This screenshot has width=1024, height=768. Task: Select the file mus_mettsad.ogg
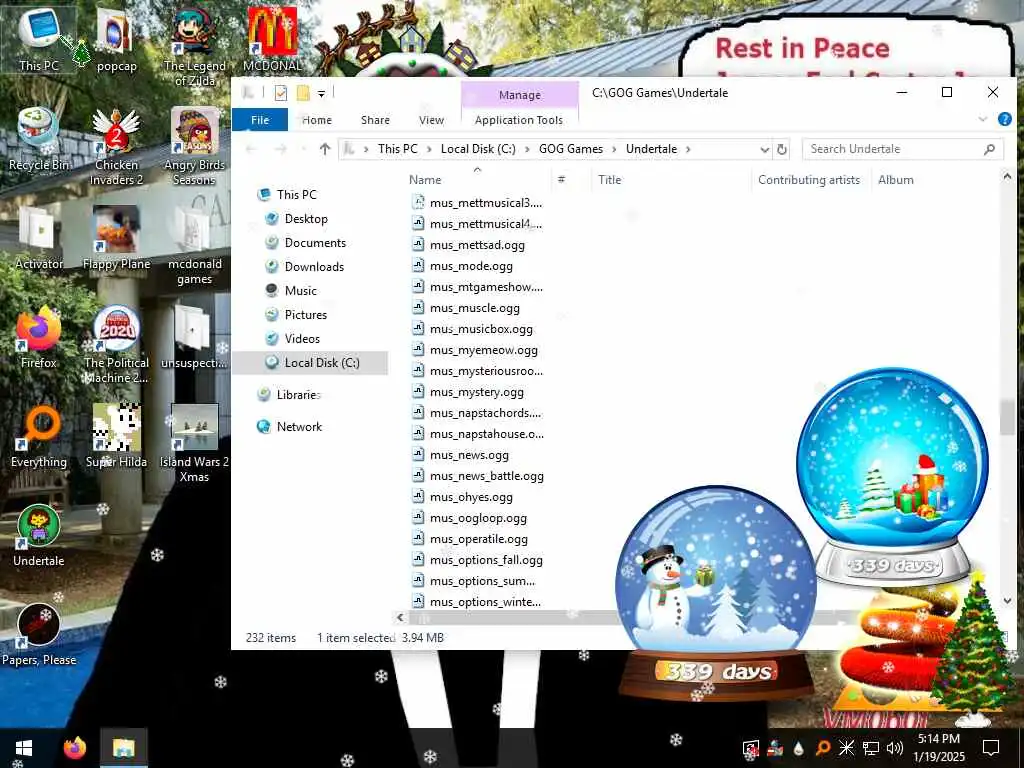pos(477,245)
